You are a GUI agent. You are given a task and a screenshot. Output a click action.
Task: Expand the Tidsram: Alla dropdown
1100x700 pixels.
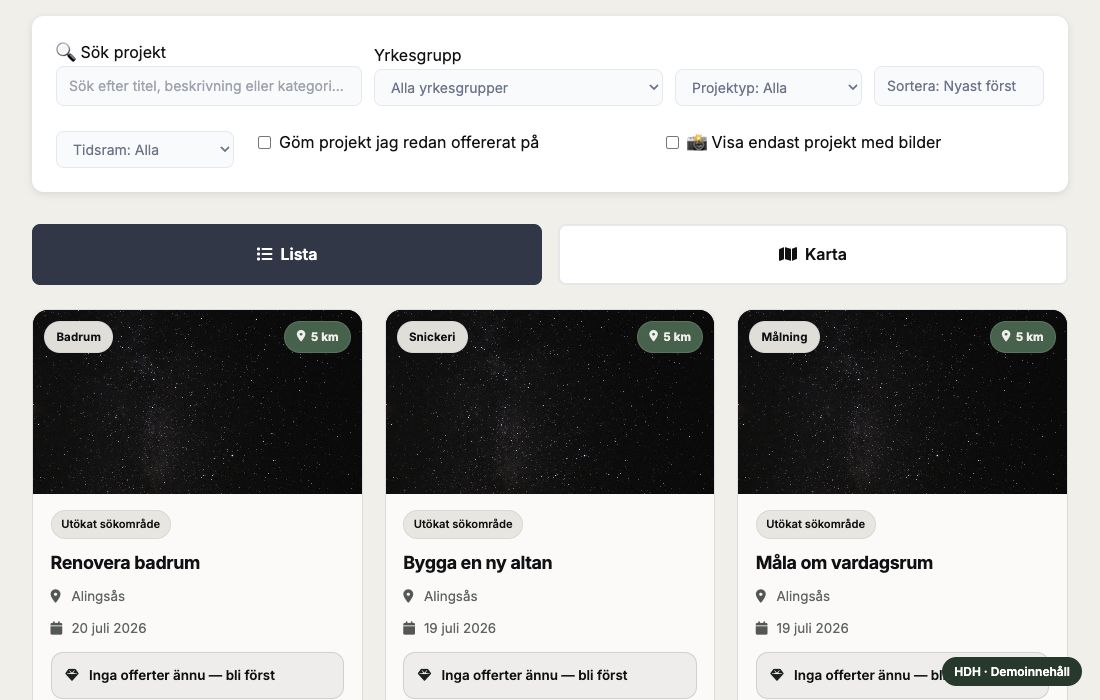145,149
